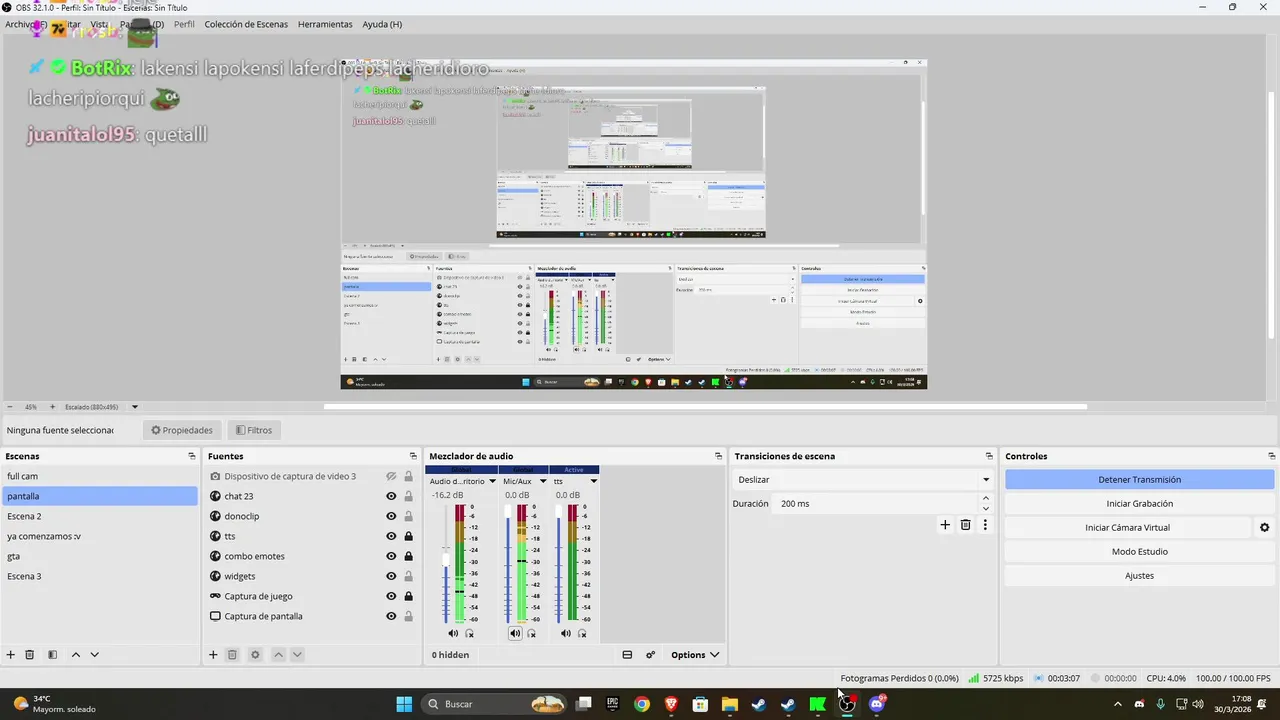The height and width of the screenshot is (720, 1280).
Task: Open advanced audio properties gears
Action: (x=650, y=655)
